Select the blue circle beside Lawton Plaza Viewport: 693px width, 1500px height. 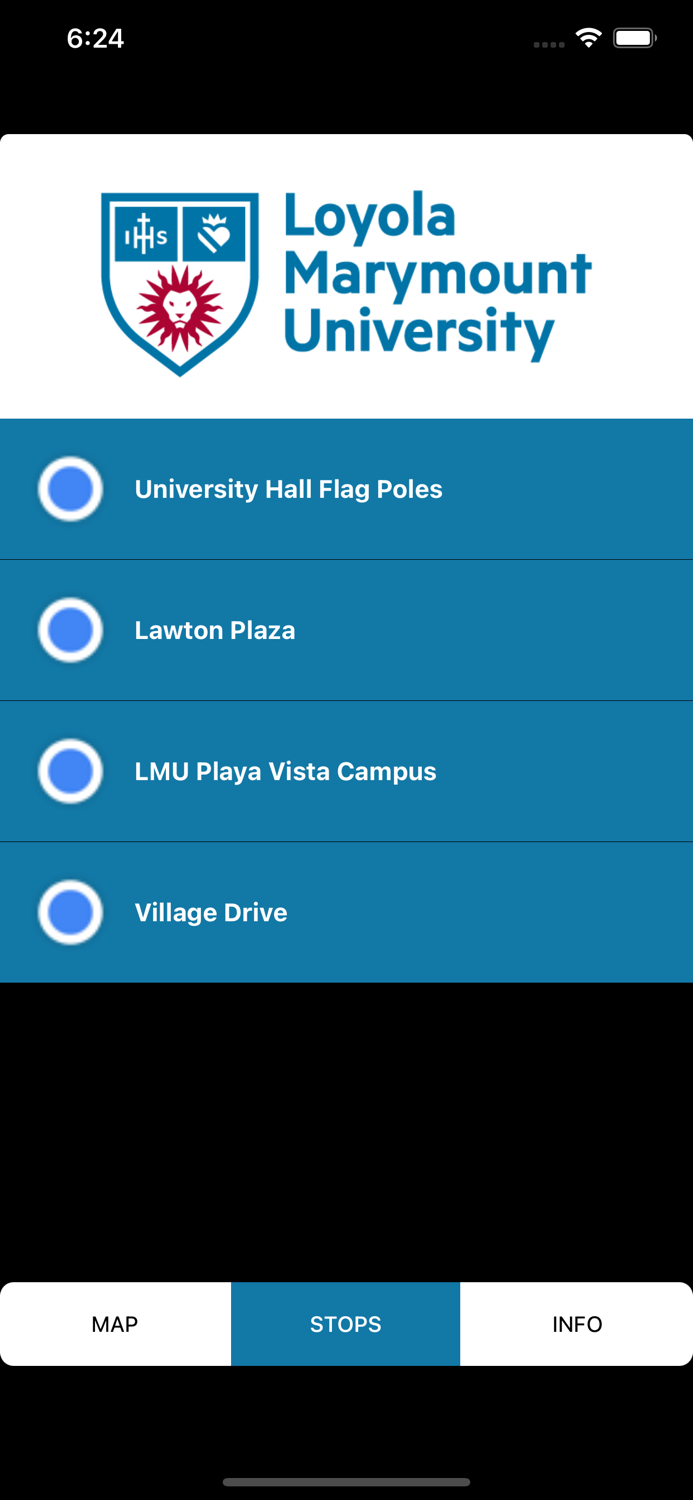click(x=69, y=630)
